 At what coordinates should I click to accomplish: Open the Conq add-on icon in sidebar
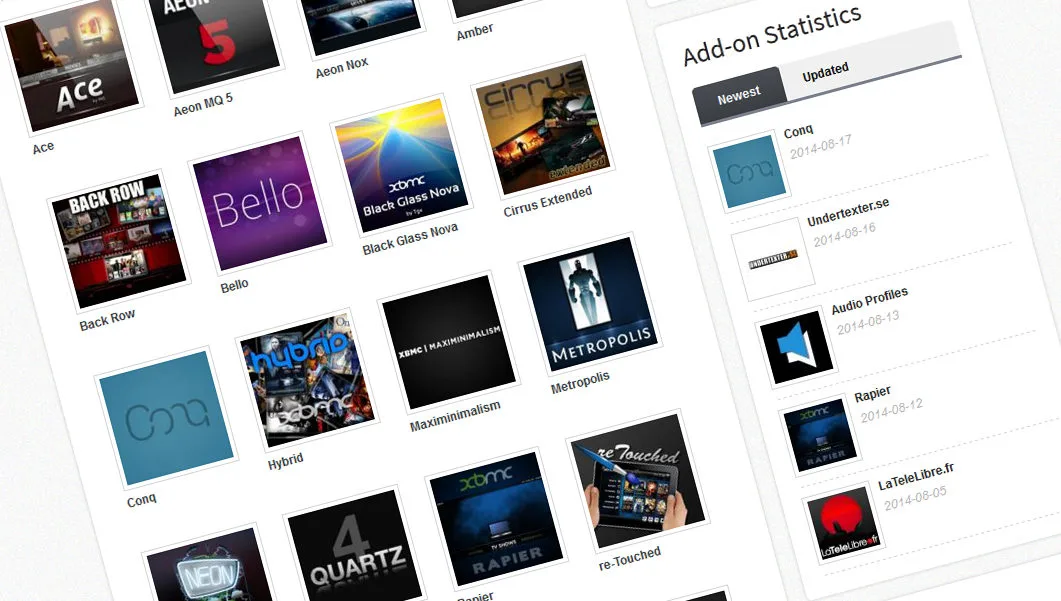tap(751, 170)
